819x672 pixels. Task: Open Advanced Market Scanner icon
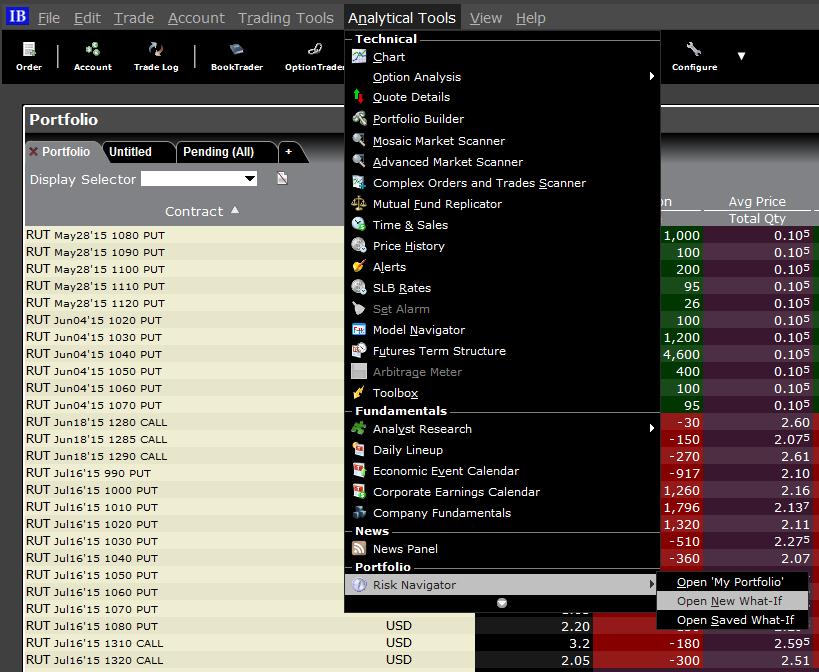pyautogui.click(x=359, y=161)
